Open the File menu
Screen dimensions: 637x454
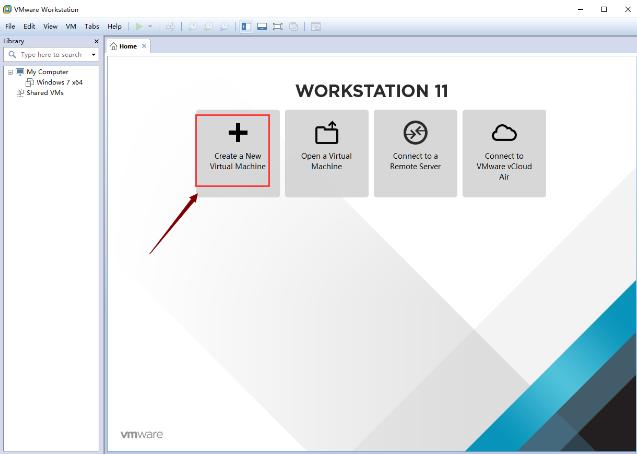coord(10,26)
